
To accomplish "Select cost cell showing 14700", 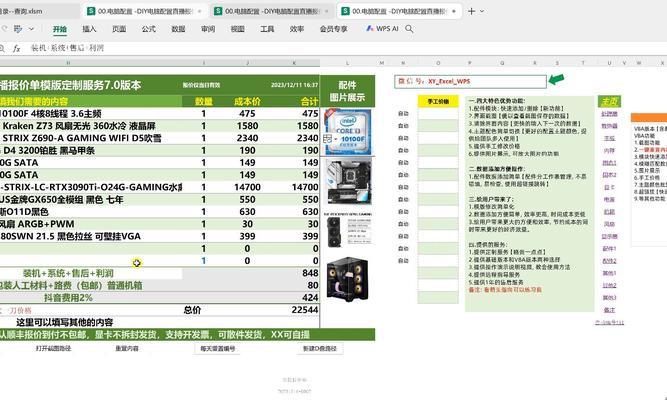I will point(247,187).
